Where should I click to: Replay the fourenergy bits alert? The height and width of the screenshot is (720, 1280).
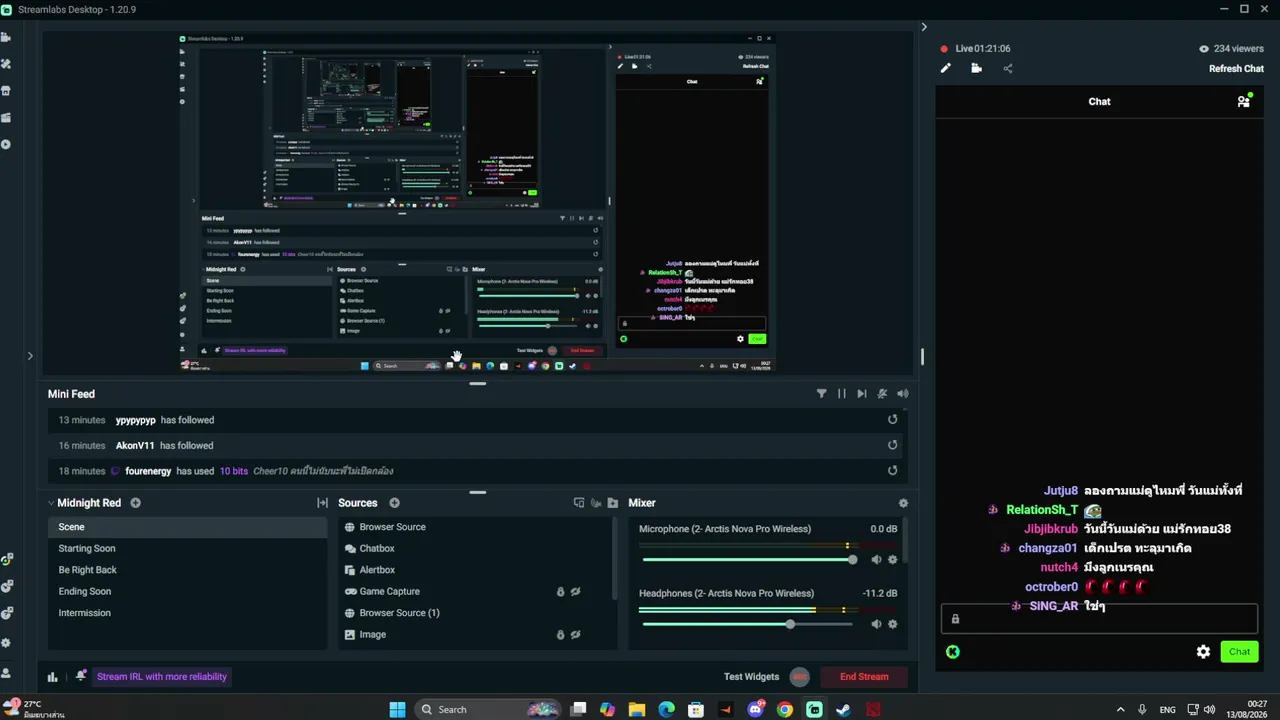[893, 471]
